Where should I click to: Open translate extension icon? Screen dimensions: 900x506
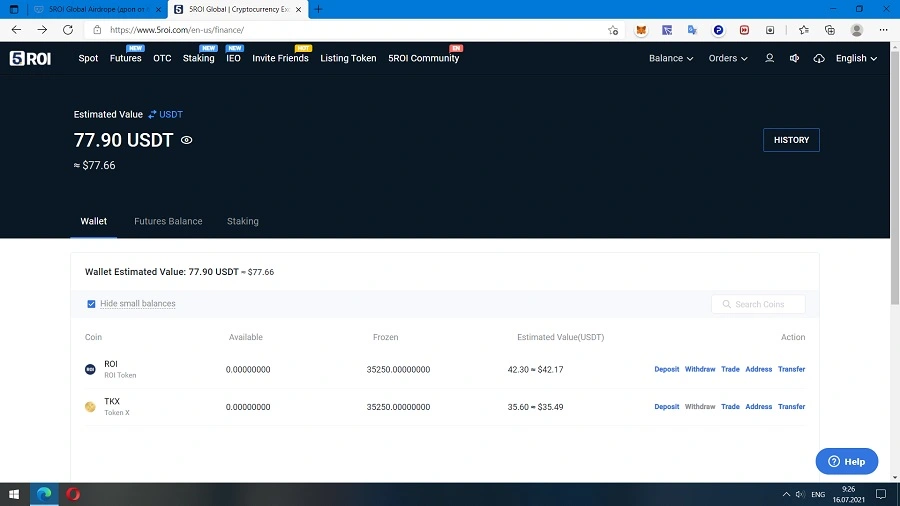click(692, 30)
